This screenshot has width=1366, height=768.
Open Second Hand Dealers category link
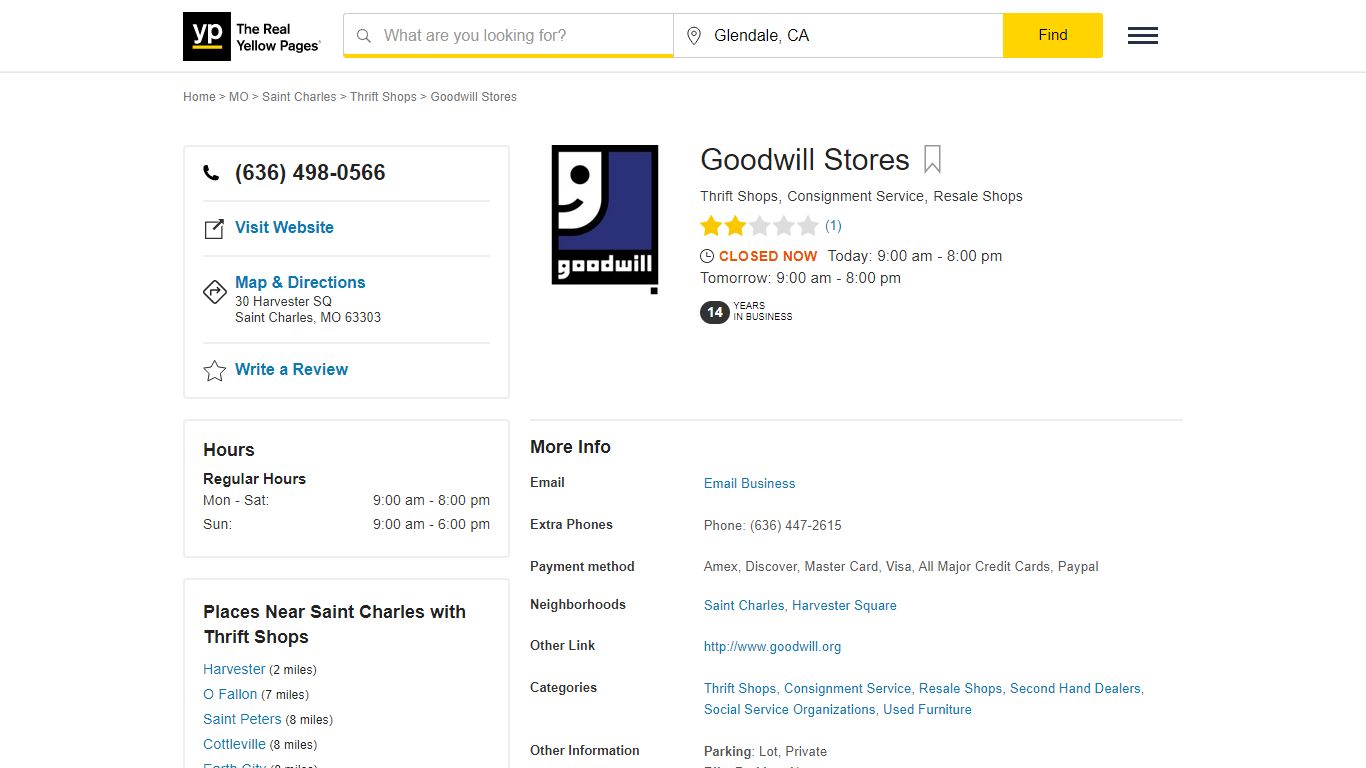(x=1075, y=688)
